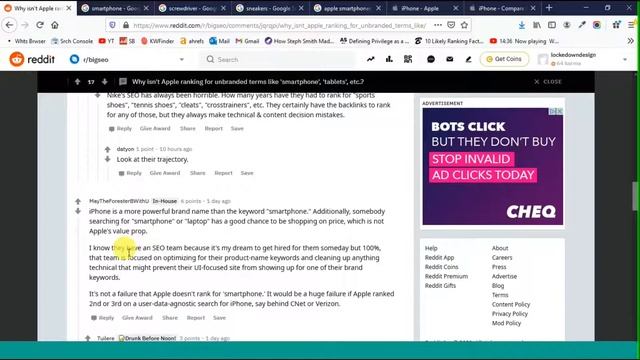The height and width of the screenshot is (360, 640).
Task: Open 'Whts Brwser' bookmark
Action: coord(27,41)
